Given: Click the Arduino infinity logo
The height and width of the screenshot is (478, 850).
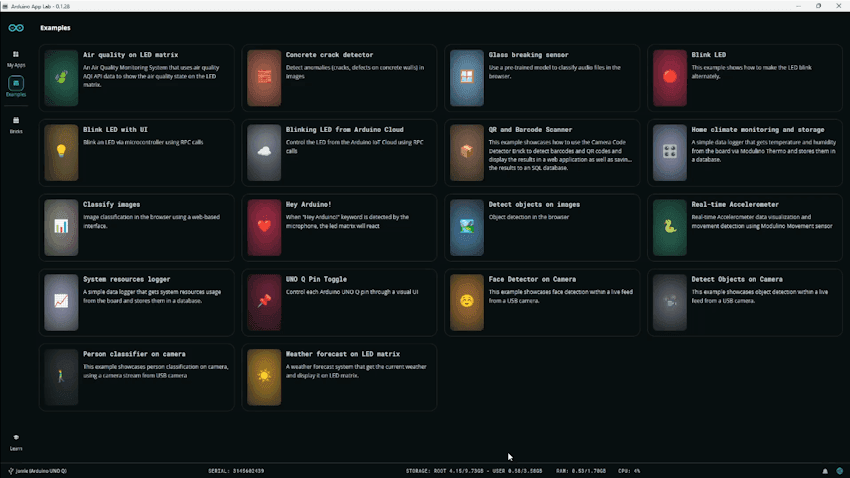Looking at the screenshot, I should (x=15, y=27).
